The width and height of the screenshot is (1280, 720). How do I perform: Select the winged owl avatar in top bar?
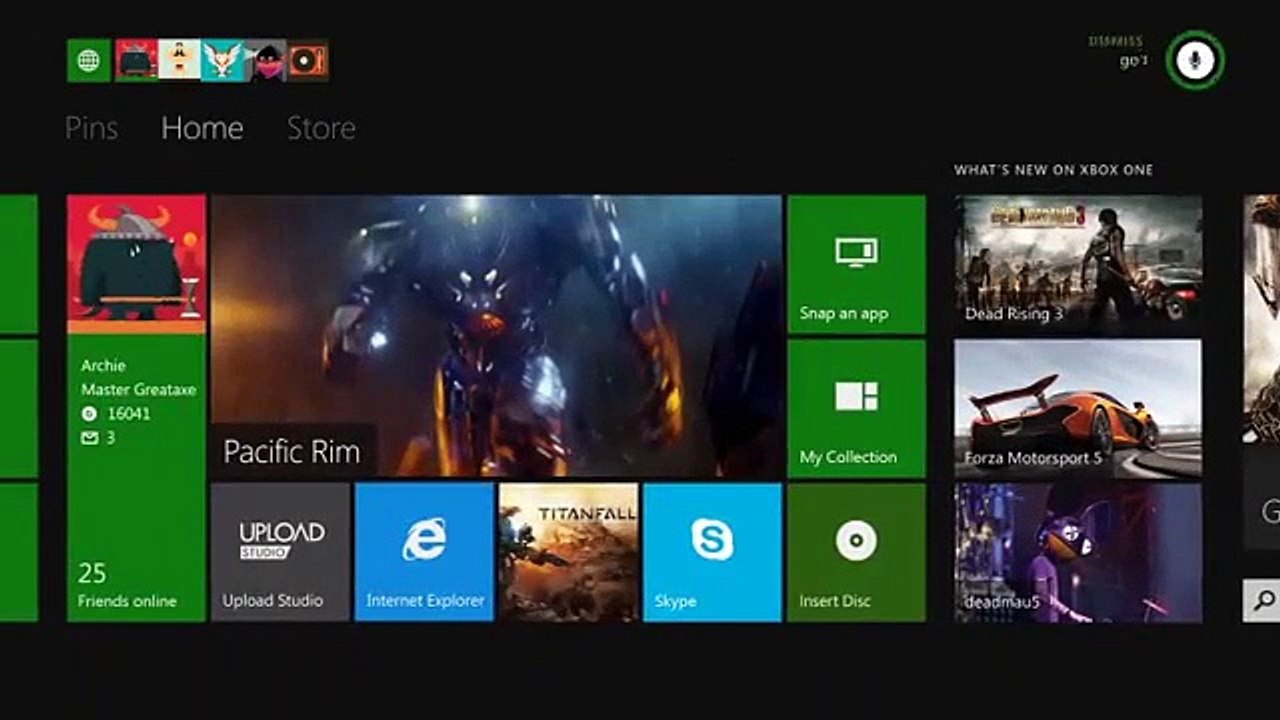coord(222,61)
